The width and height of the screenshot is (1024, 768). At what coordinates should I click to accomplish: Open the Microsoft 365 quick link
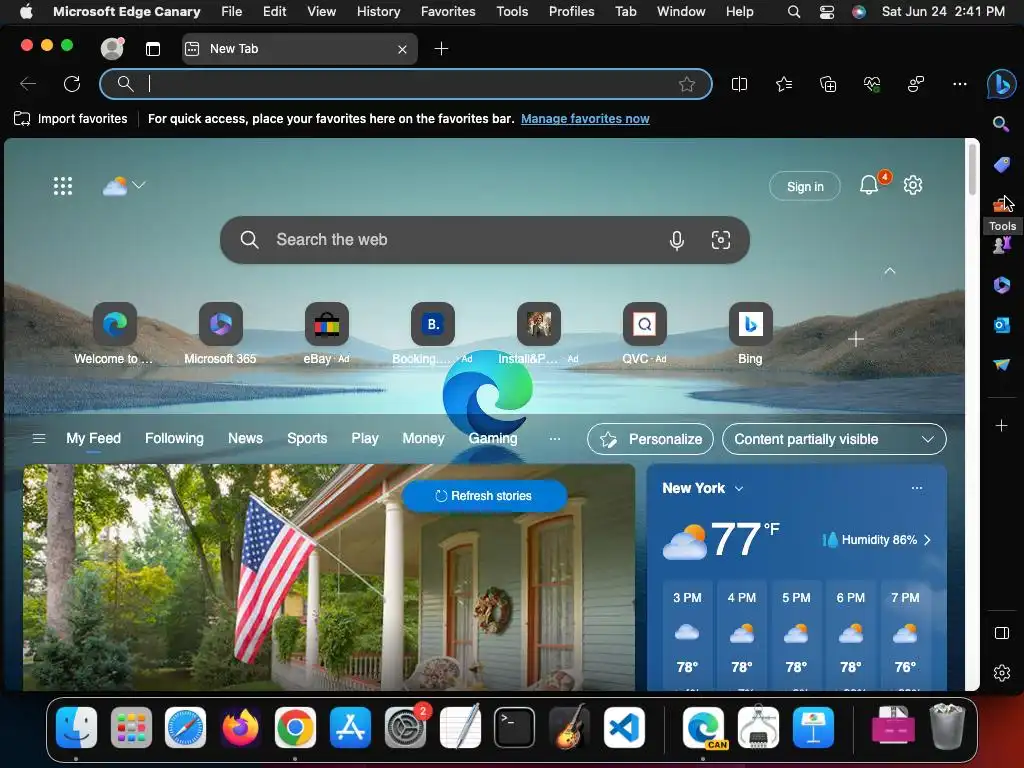click(x=221, y=334)
